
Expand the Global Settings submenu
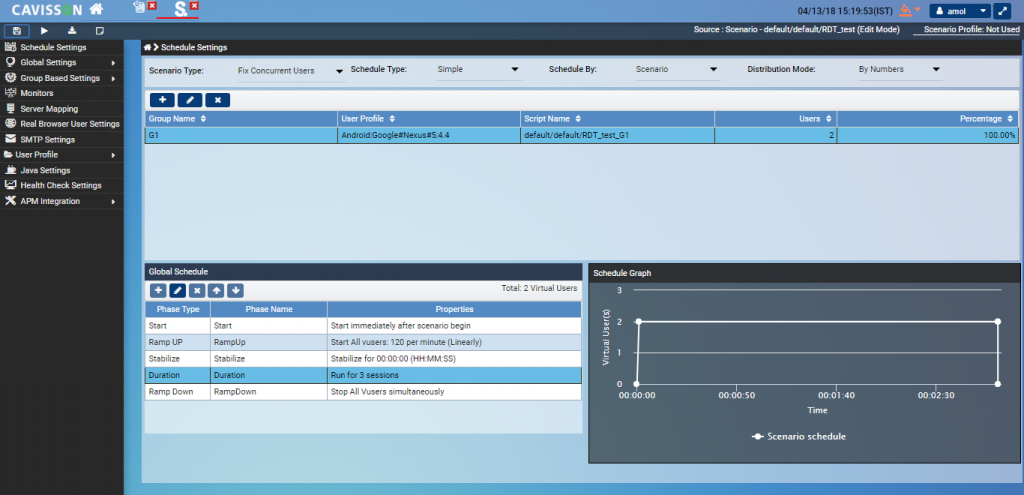(60, 62)
